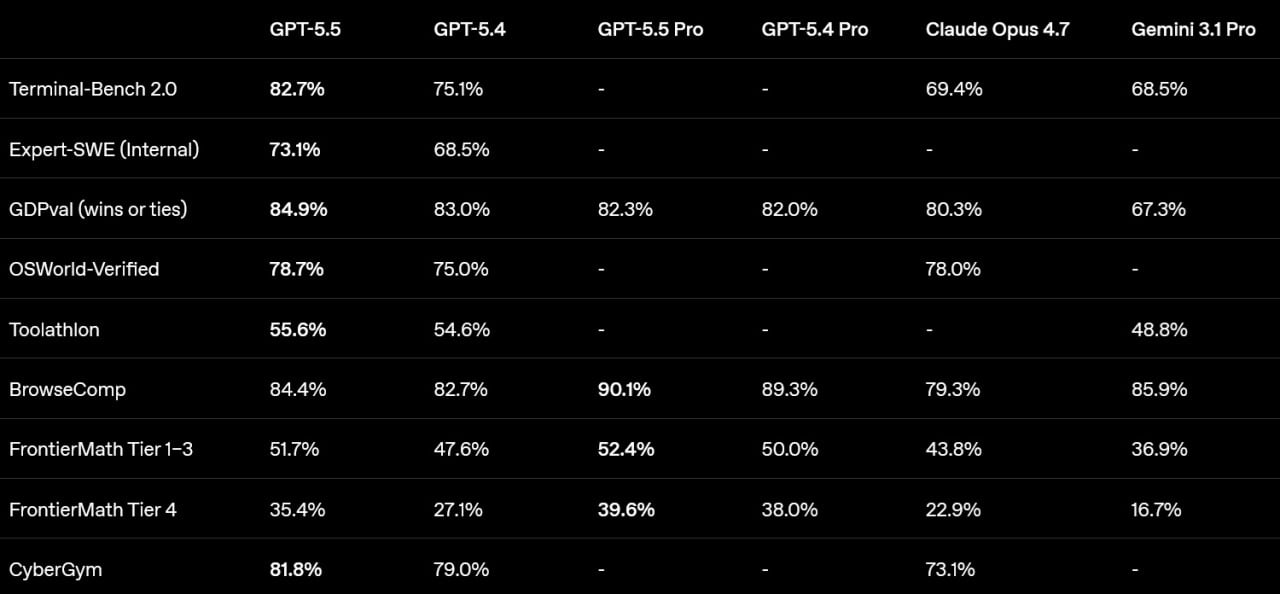Screen dimensions: 1280x594
Task: Click the GDPval (wins or ties) label
Action: pyautogui.click(x=98, y=209)
